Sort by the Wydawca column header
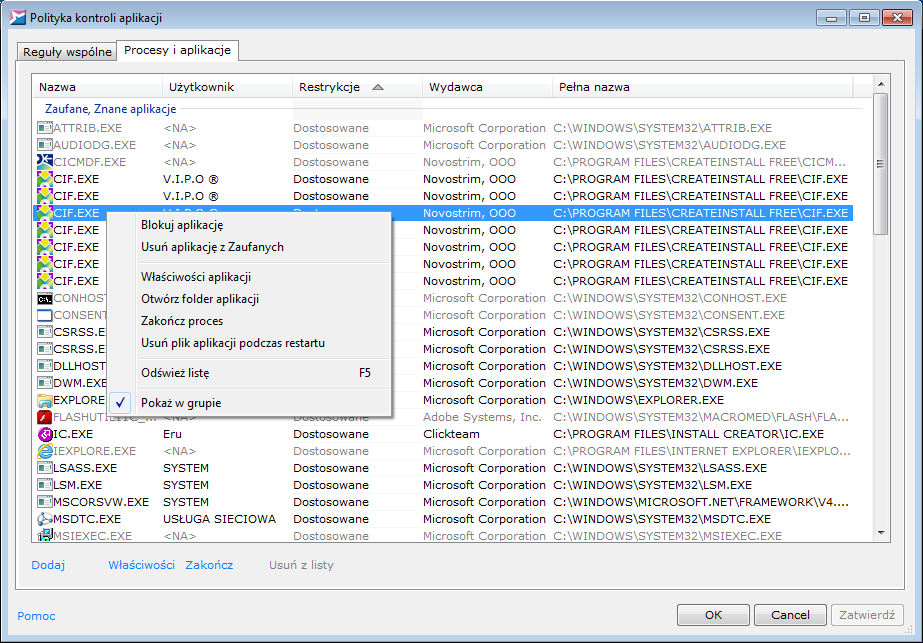Screen dimensions: 923x643 coord(487,87)
